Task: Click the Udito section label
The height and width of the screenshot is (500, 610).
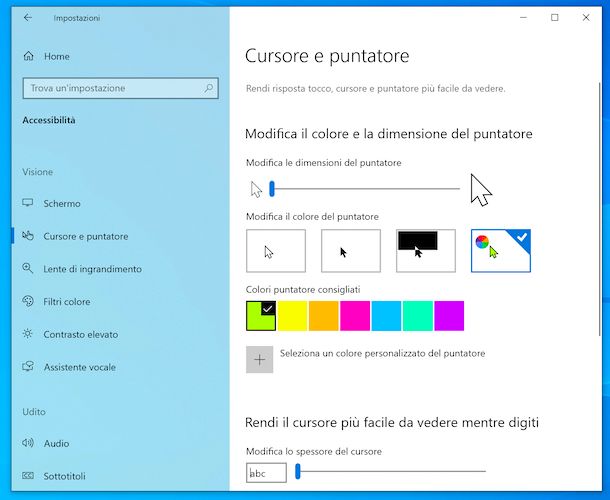Action: point(34,411)
